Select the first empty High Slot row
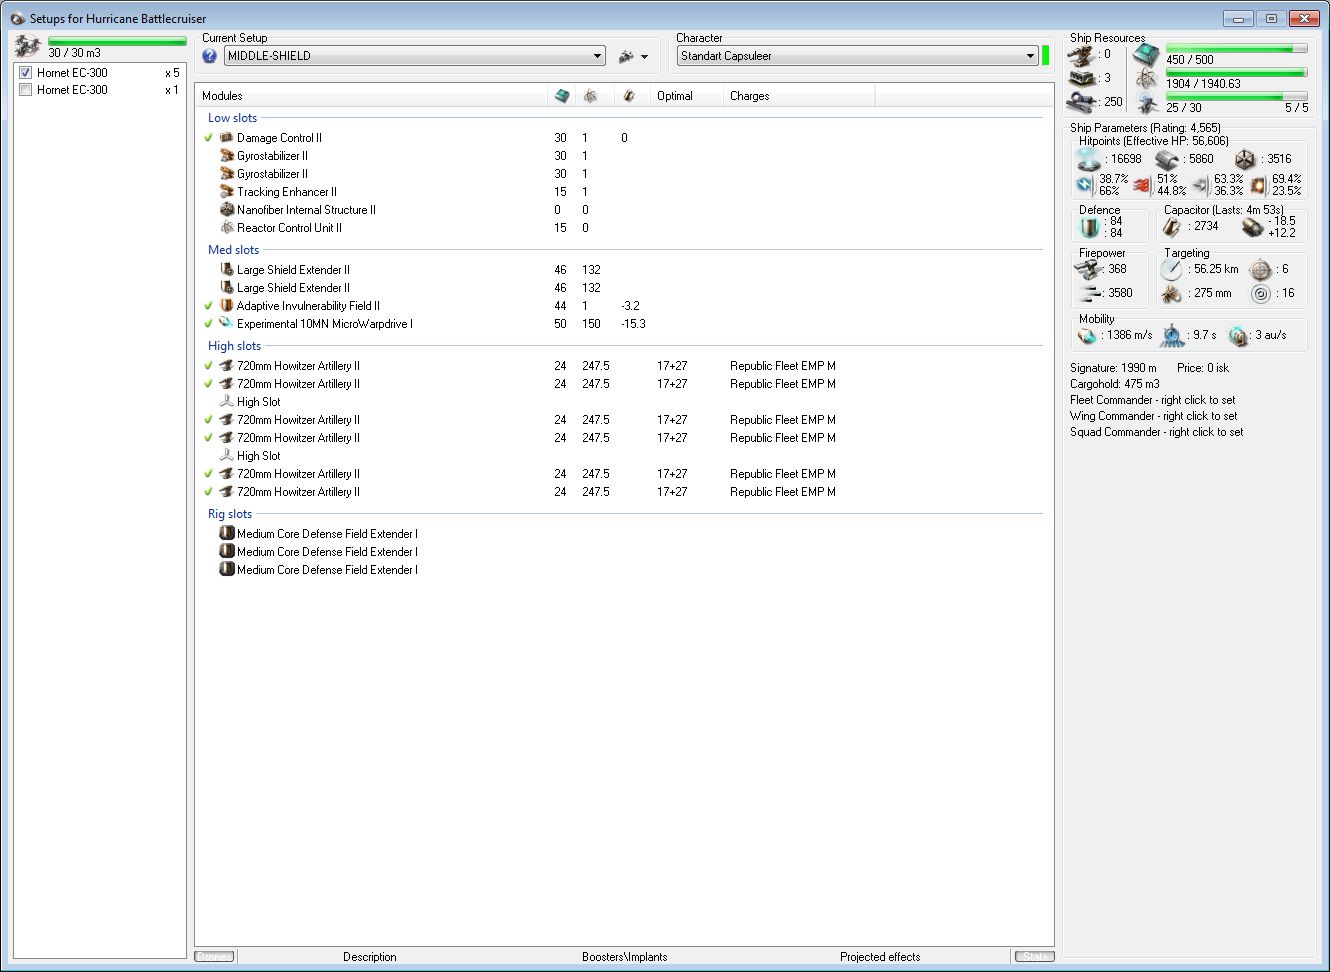Screen dimensions: 1330x972 258,402
